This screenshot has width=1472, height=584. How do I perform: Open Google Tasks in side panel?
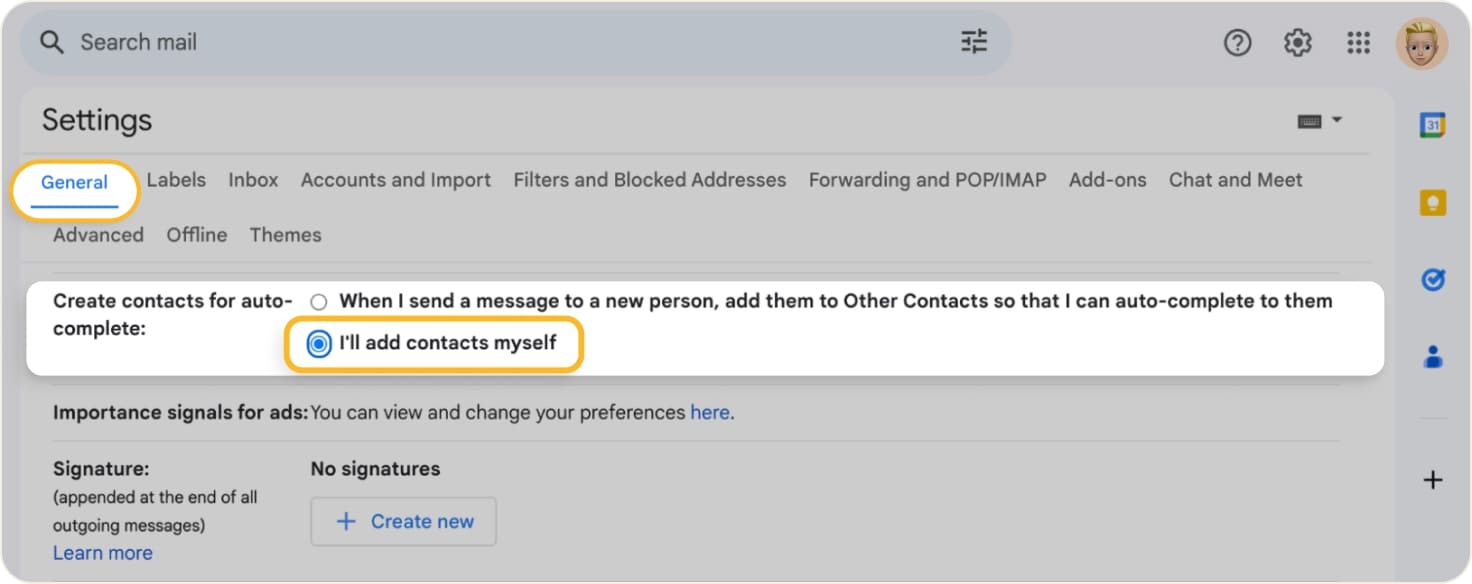[1433, 280]
